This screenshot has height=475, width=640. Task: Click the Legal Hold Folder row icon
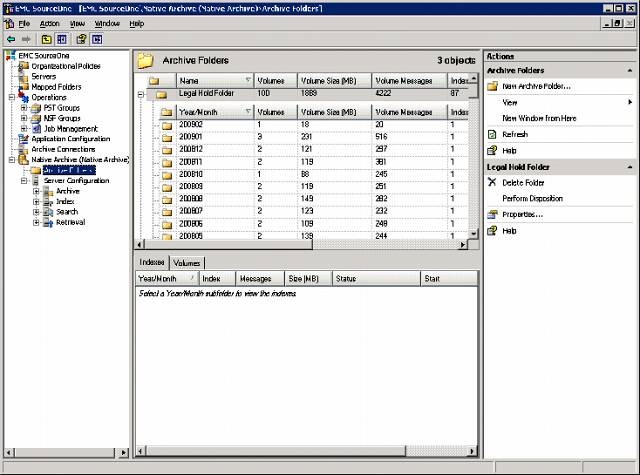[x=162, y=95]
